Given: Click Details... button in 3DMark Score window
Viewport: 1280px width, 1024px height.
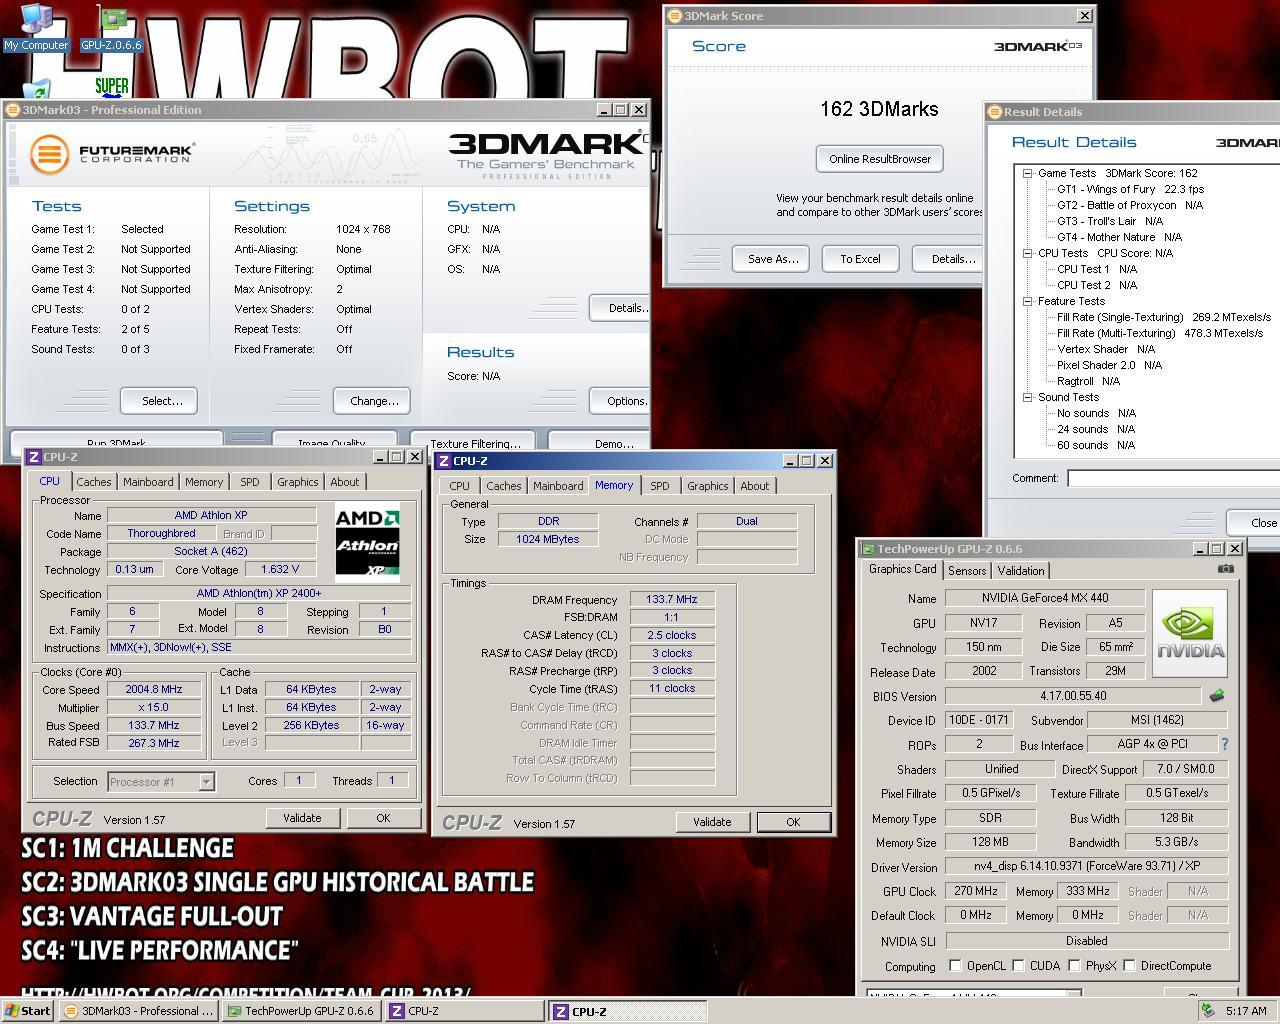Looking at the screenshot, I should pyautogui.click(x=947, y=259).
